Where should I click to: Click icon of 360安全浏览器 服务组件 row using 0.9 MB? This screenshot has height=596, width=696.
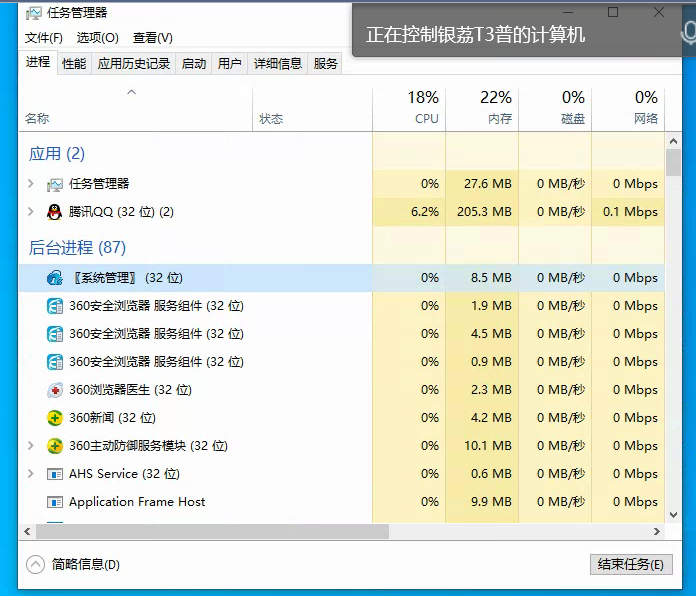coord(55,362)
